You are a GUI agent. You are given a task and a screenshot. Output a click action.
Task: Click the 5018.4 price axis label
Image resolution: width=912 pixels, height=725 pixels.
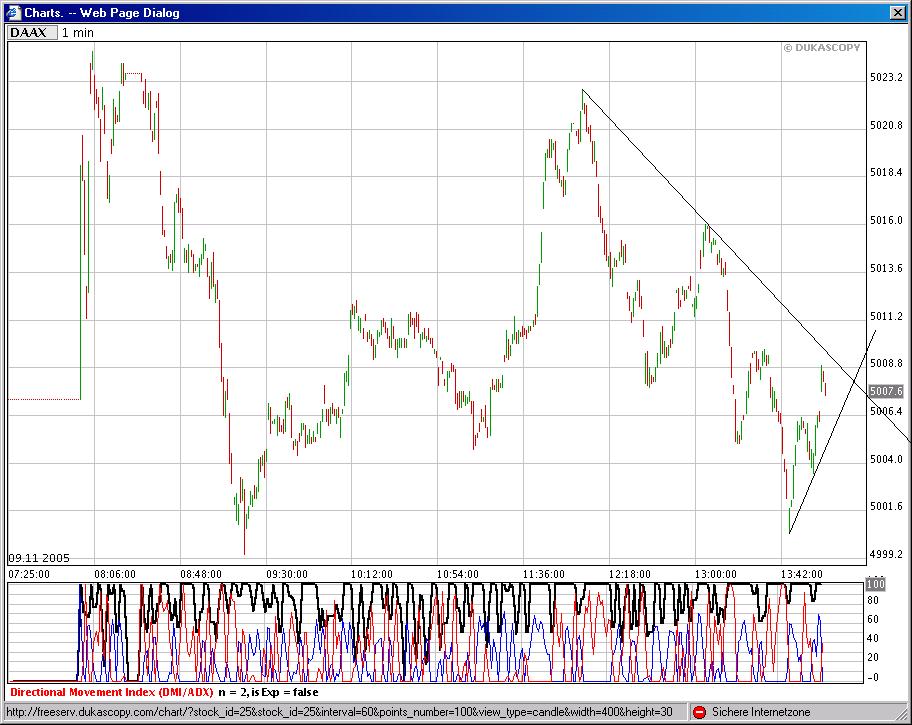[886, 172]
